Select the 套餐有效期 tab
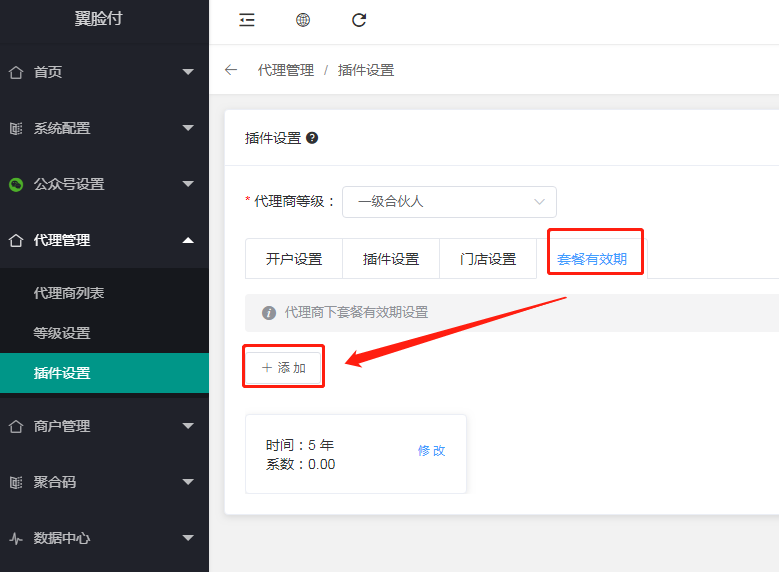The width and height of the screenshot is (779, 572). (x=592, y=259)
